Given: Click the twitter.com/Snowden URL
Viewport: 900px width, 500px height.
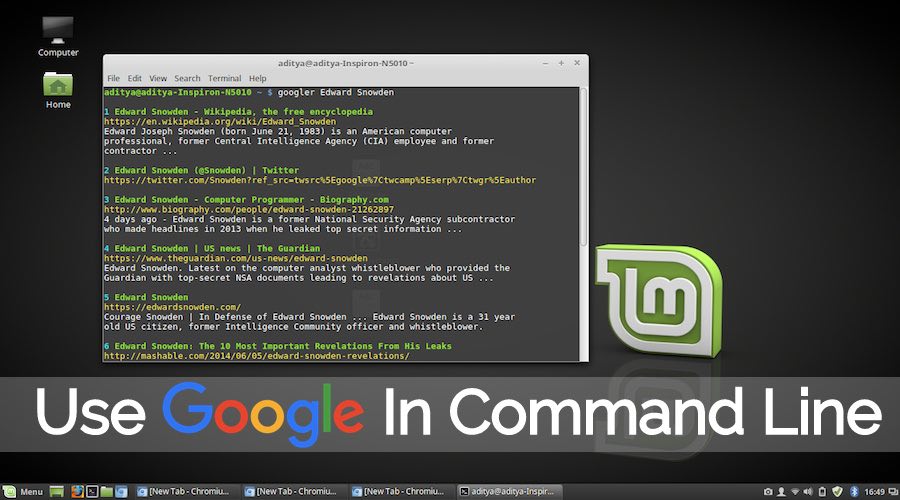Looking at the screenshot, I should click(320, 180).
